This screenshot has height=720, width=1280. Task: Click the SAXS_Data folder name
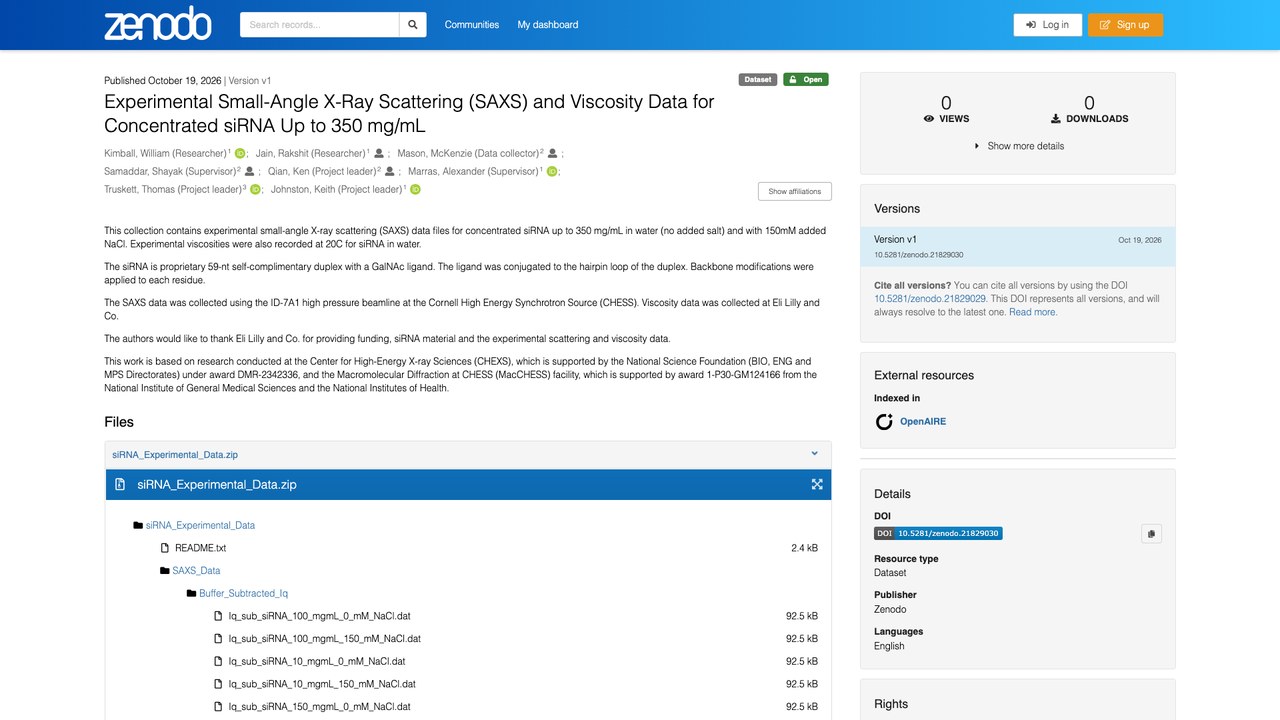pos(196,571)
